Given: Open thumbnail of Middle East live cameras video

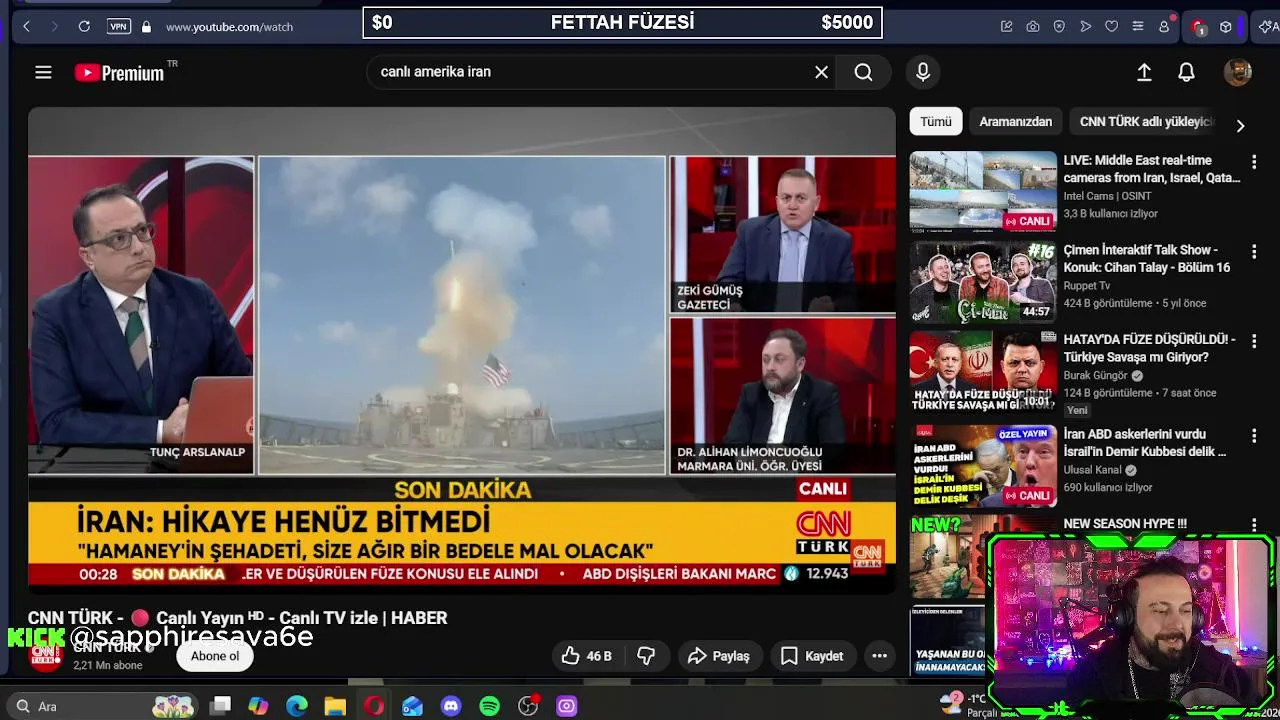Looking at the screenshot, I should click(x=983, y=191).
